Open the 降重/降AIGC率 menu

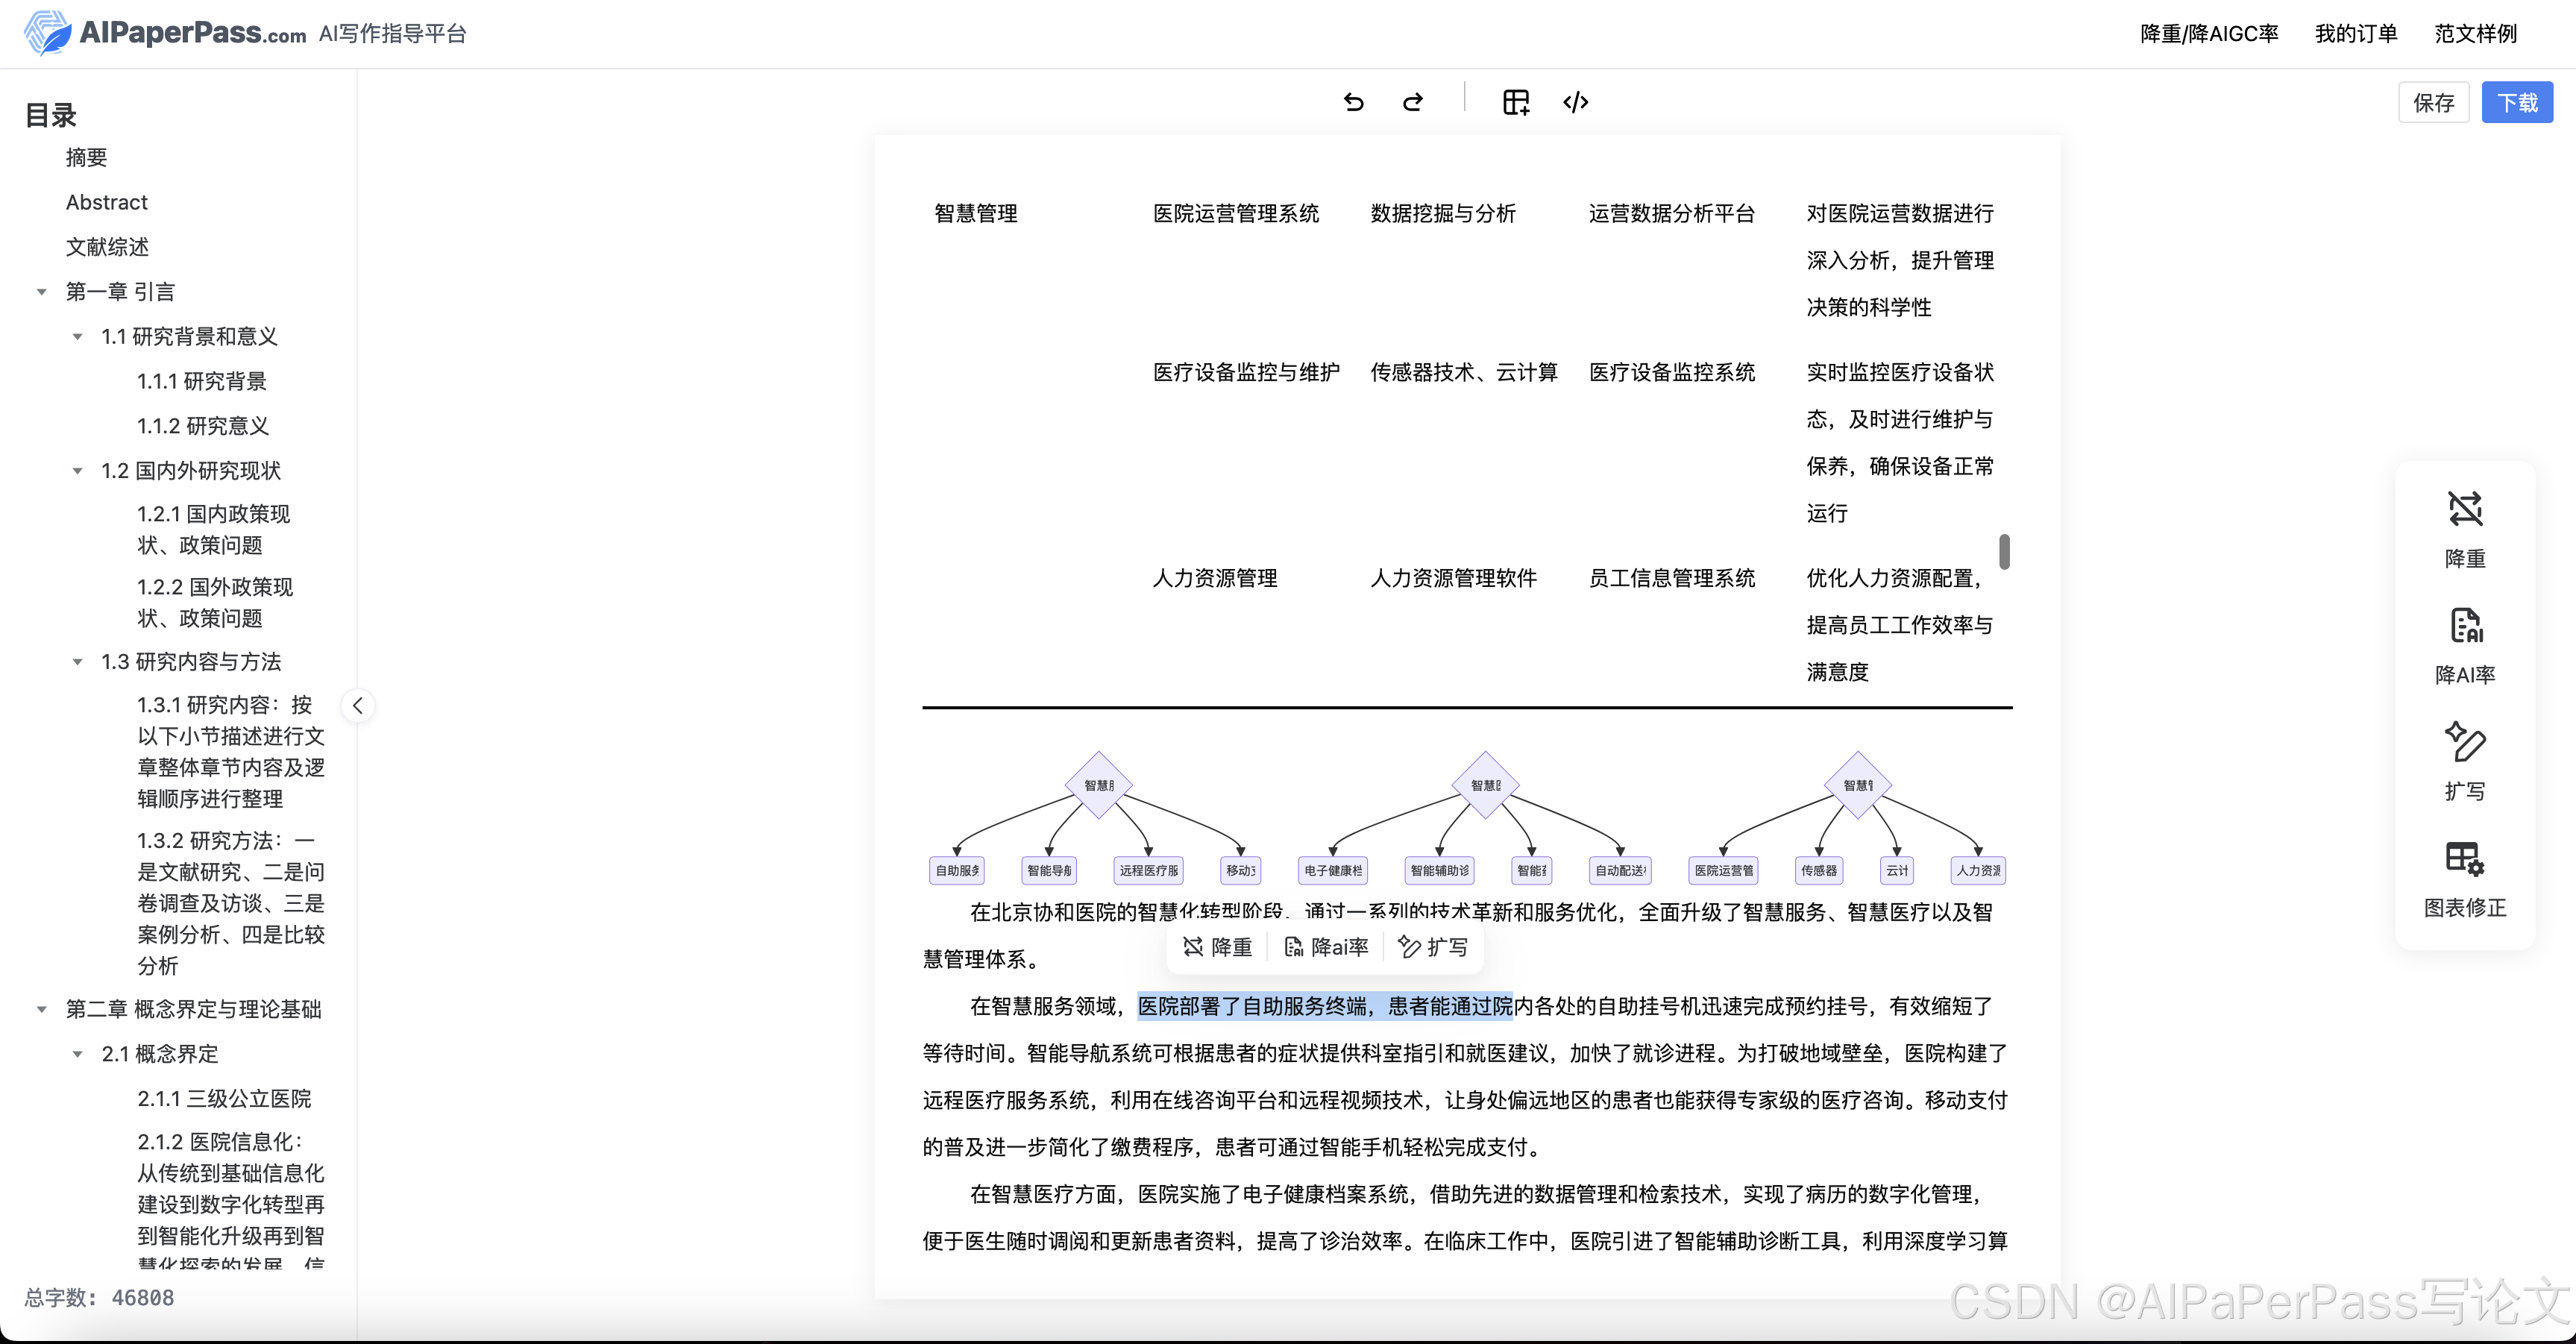tap(2208, 33)
